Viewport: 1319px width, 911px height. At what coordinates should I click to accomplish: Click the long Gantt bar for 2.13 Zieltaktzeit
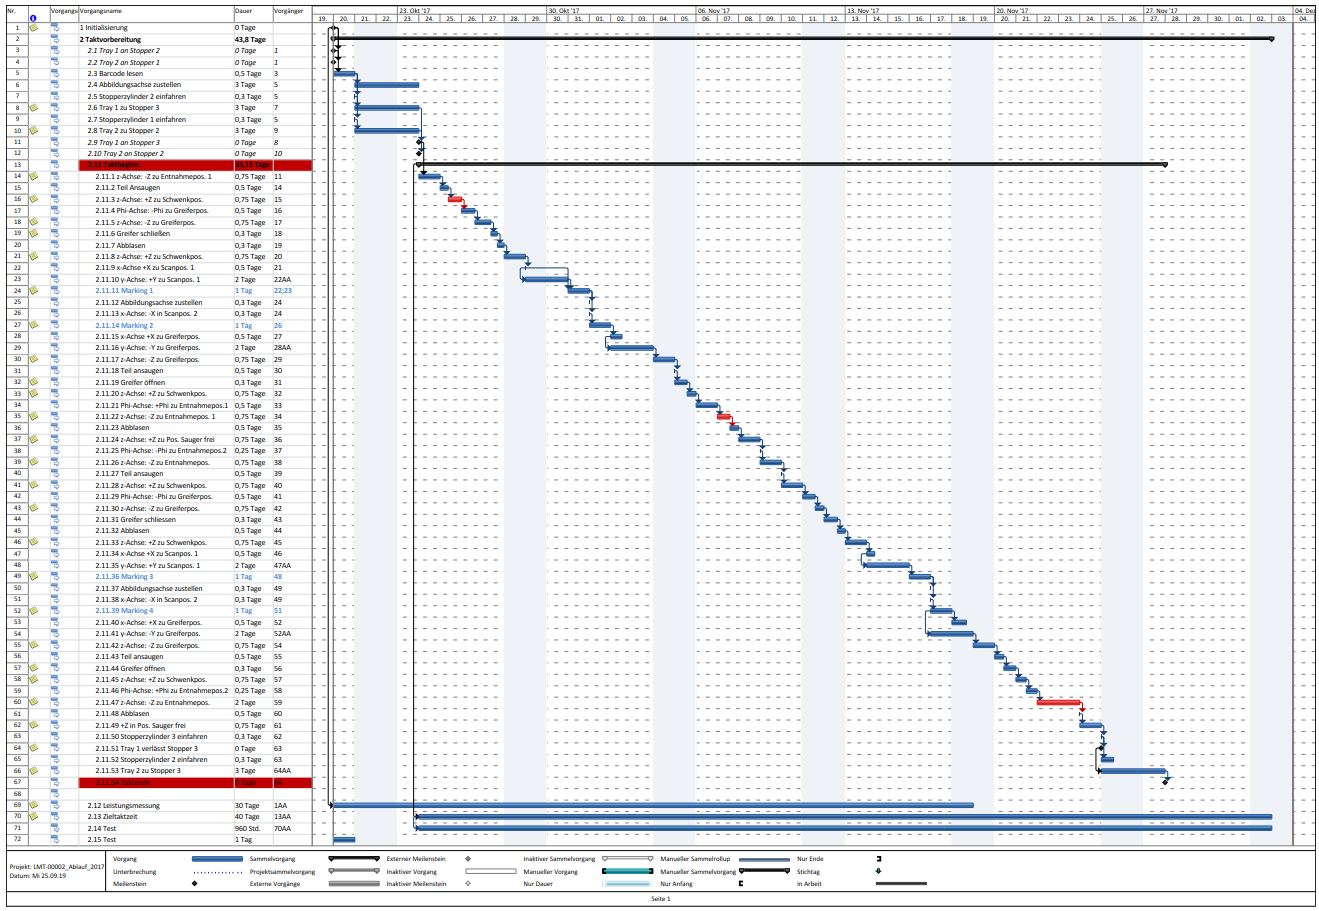(x=843, y=816)
